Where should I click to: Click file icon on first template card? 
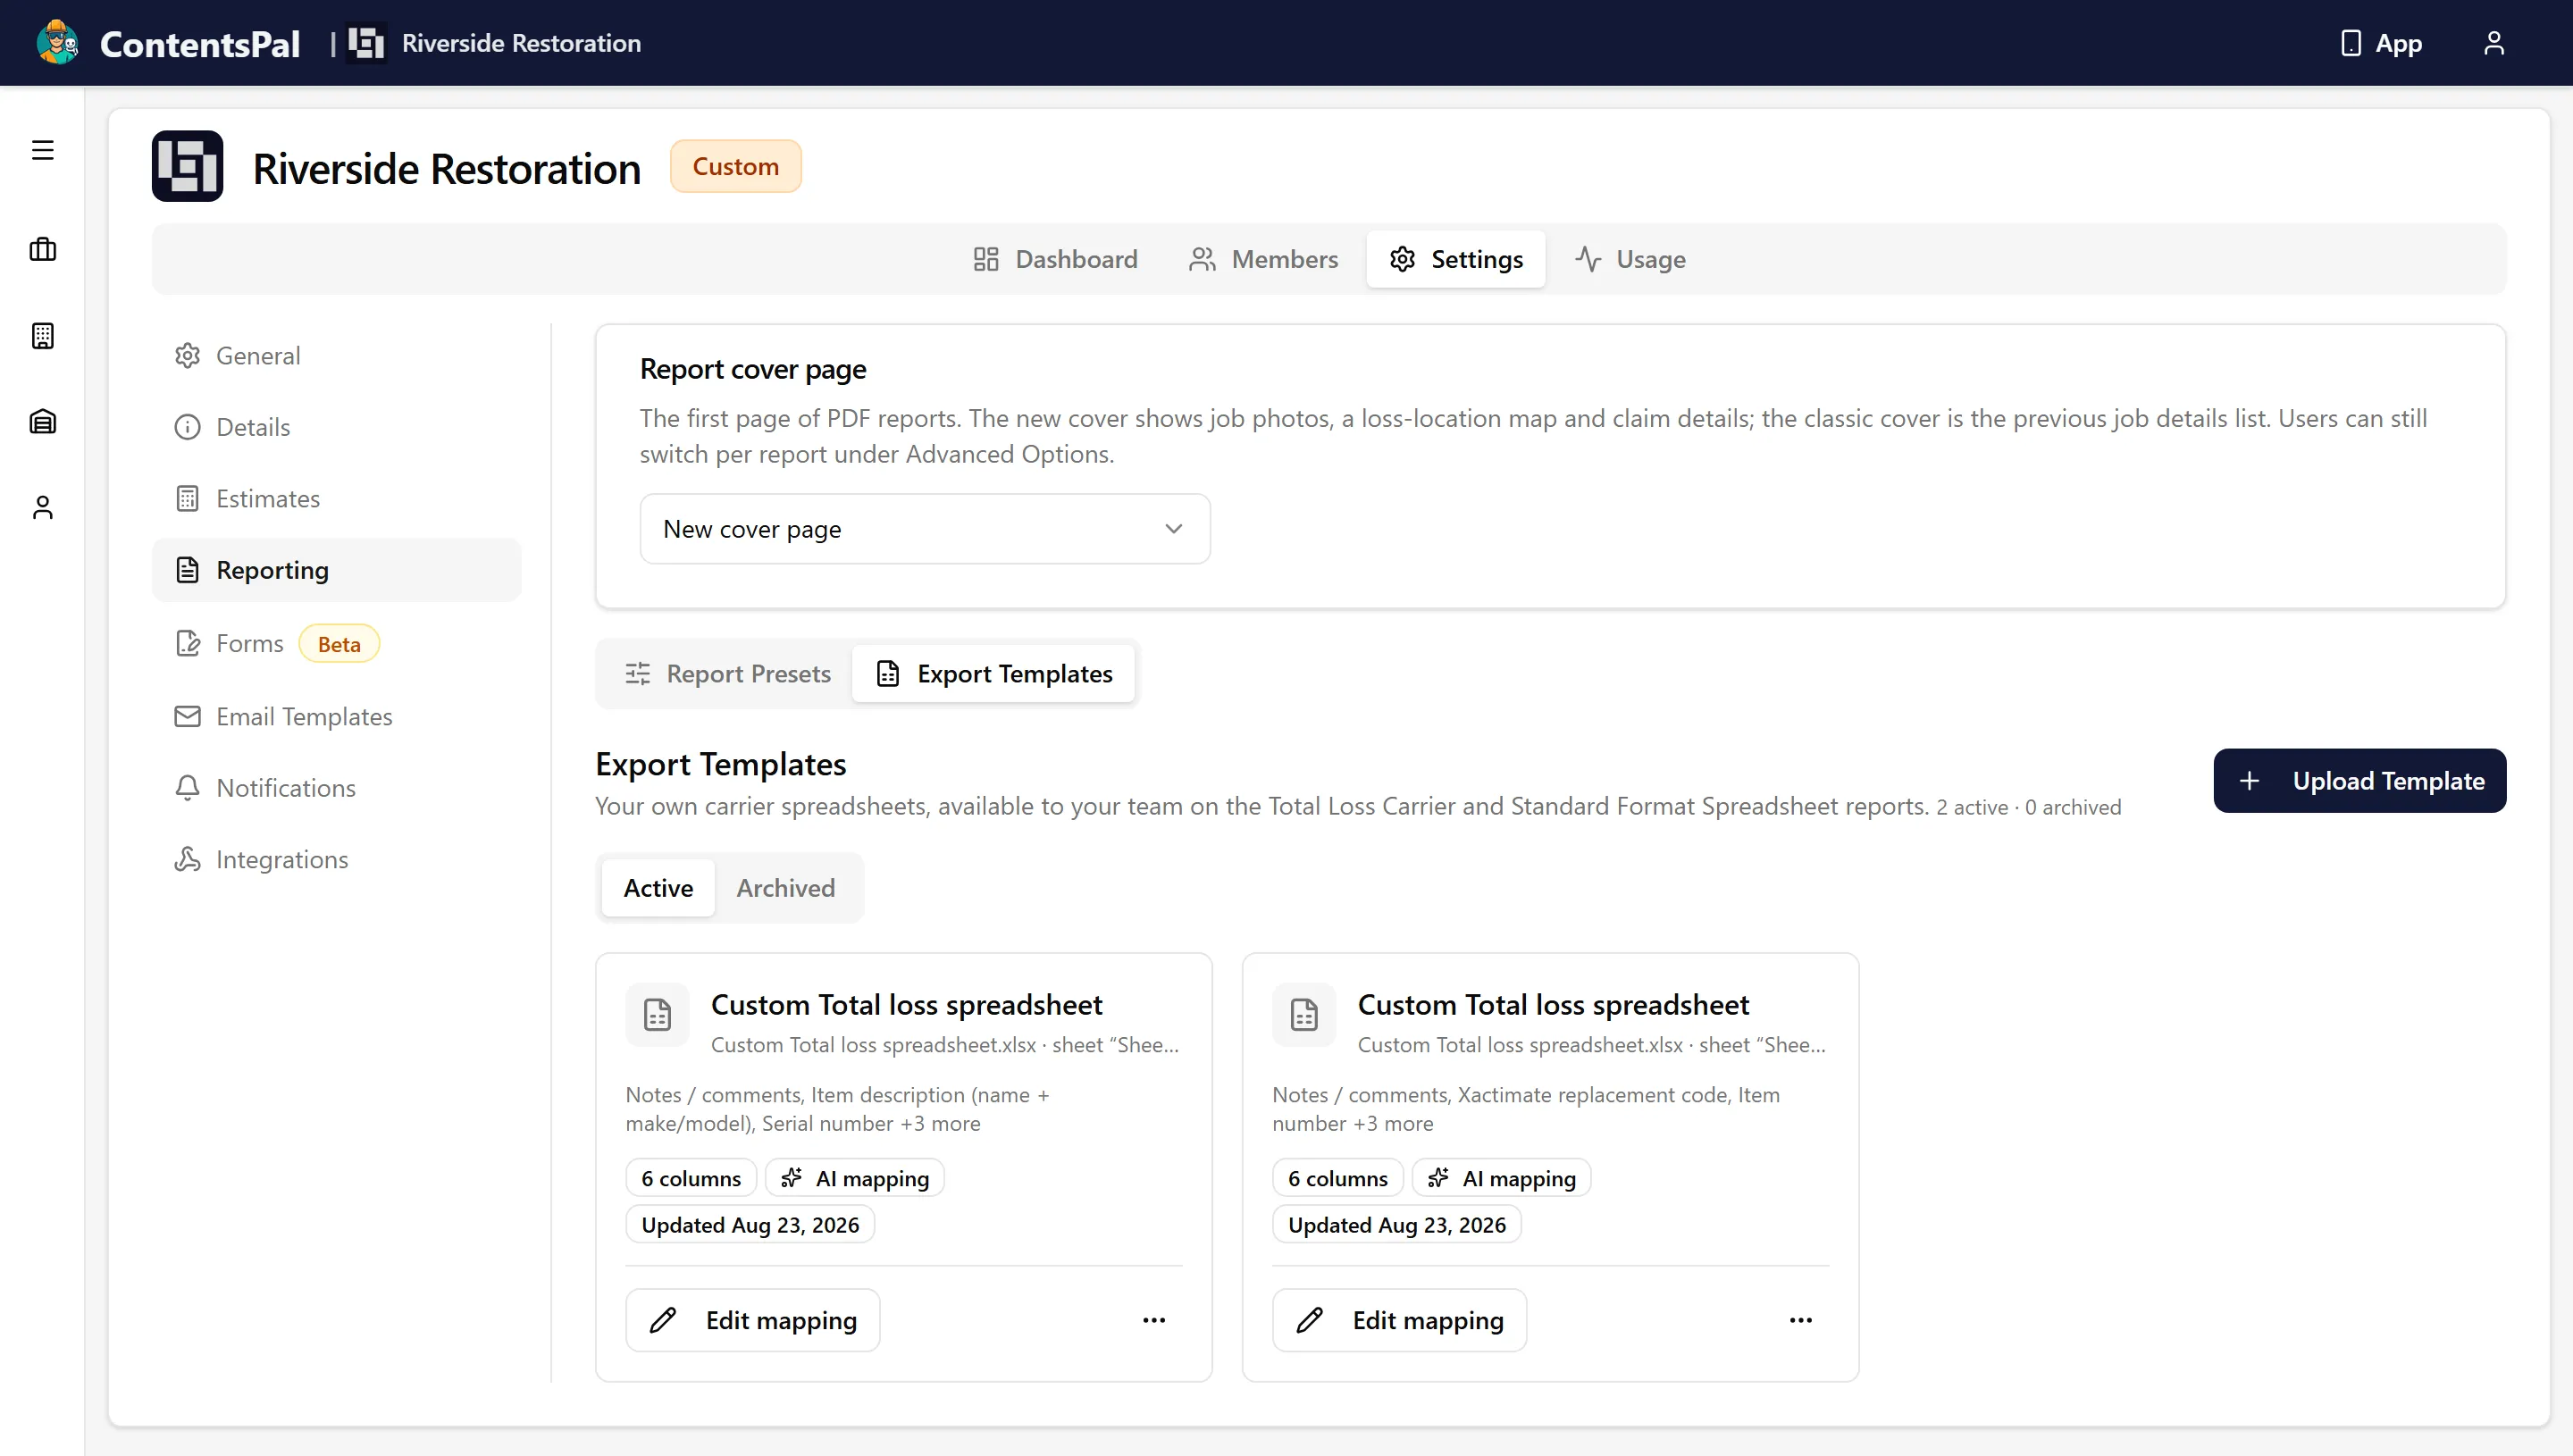pyautogui.click(x=657, y=1015)
